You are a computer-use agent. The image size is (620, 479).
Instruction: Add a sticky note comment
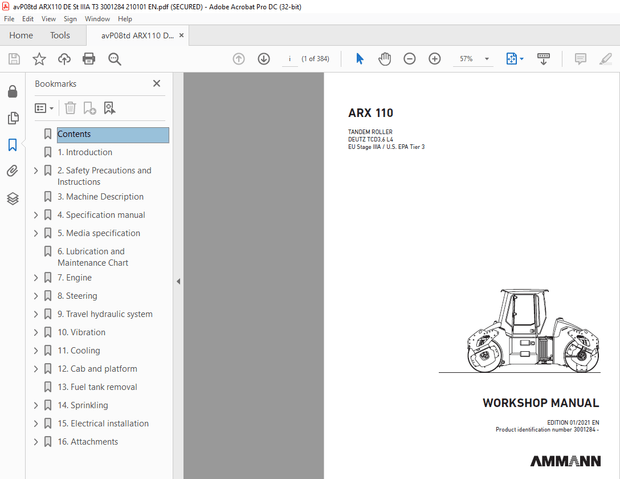[580, 59]
